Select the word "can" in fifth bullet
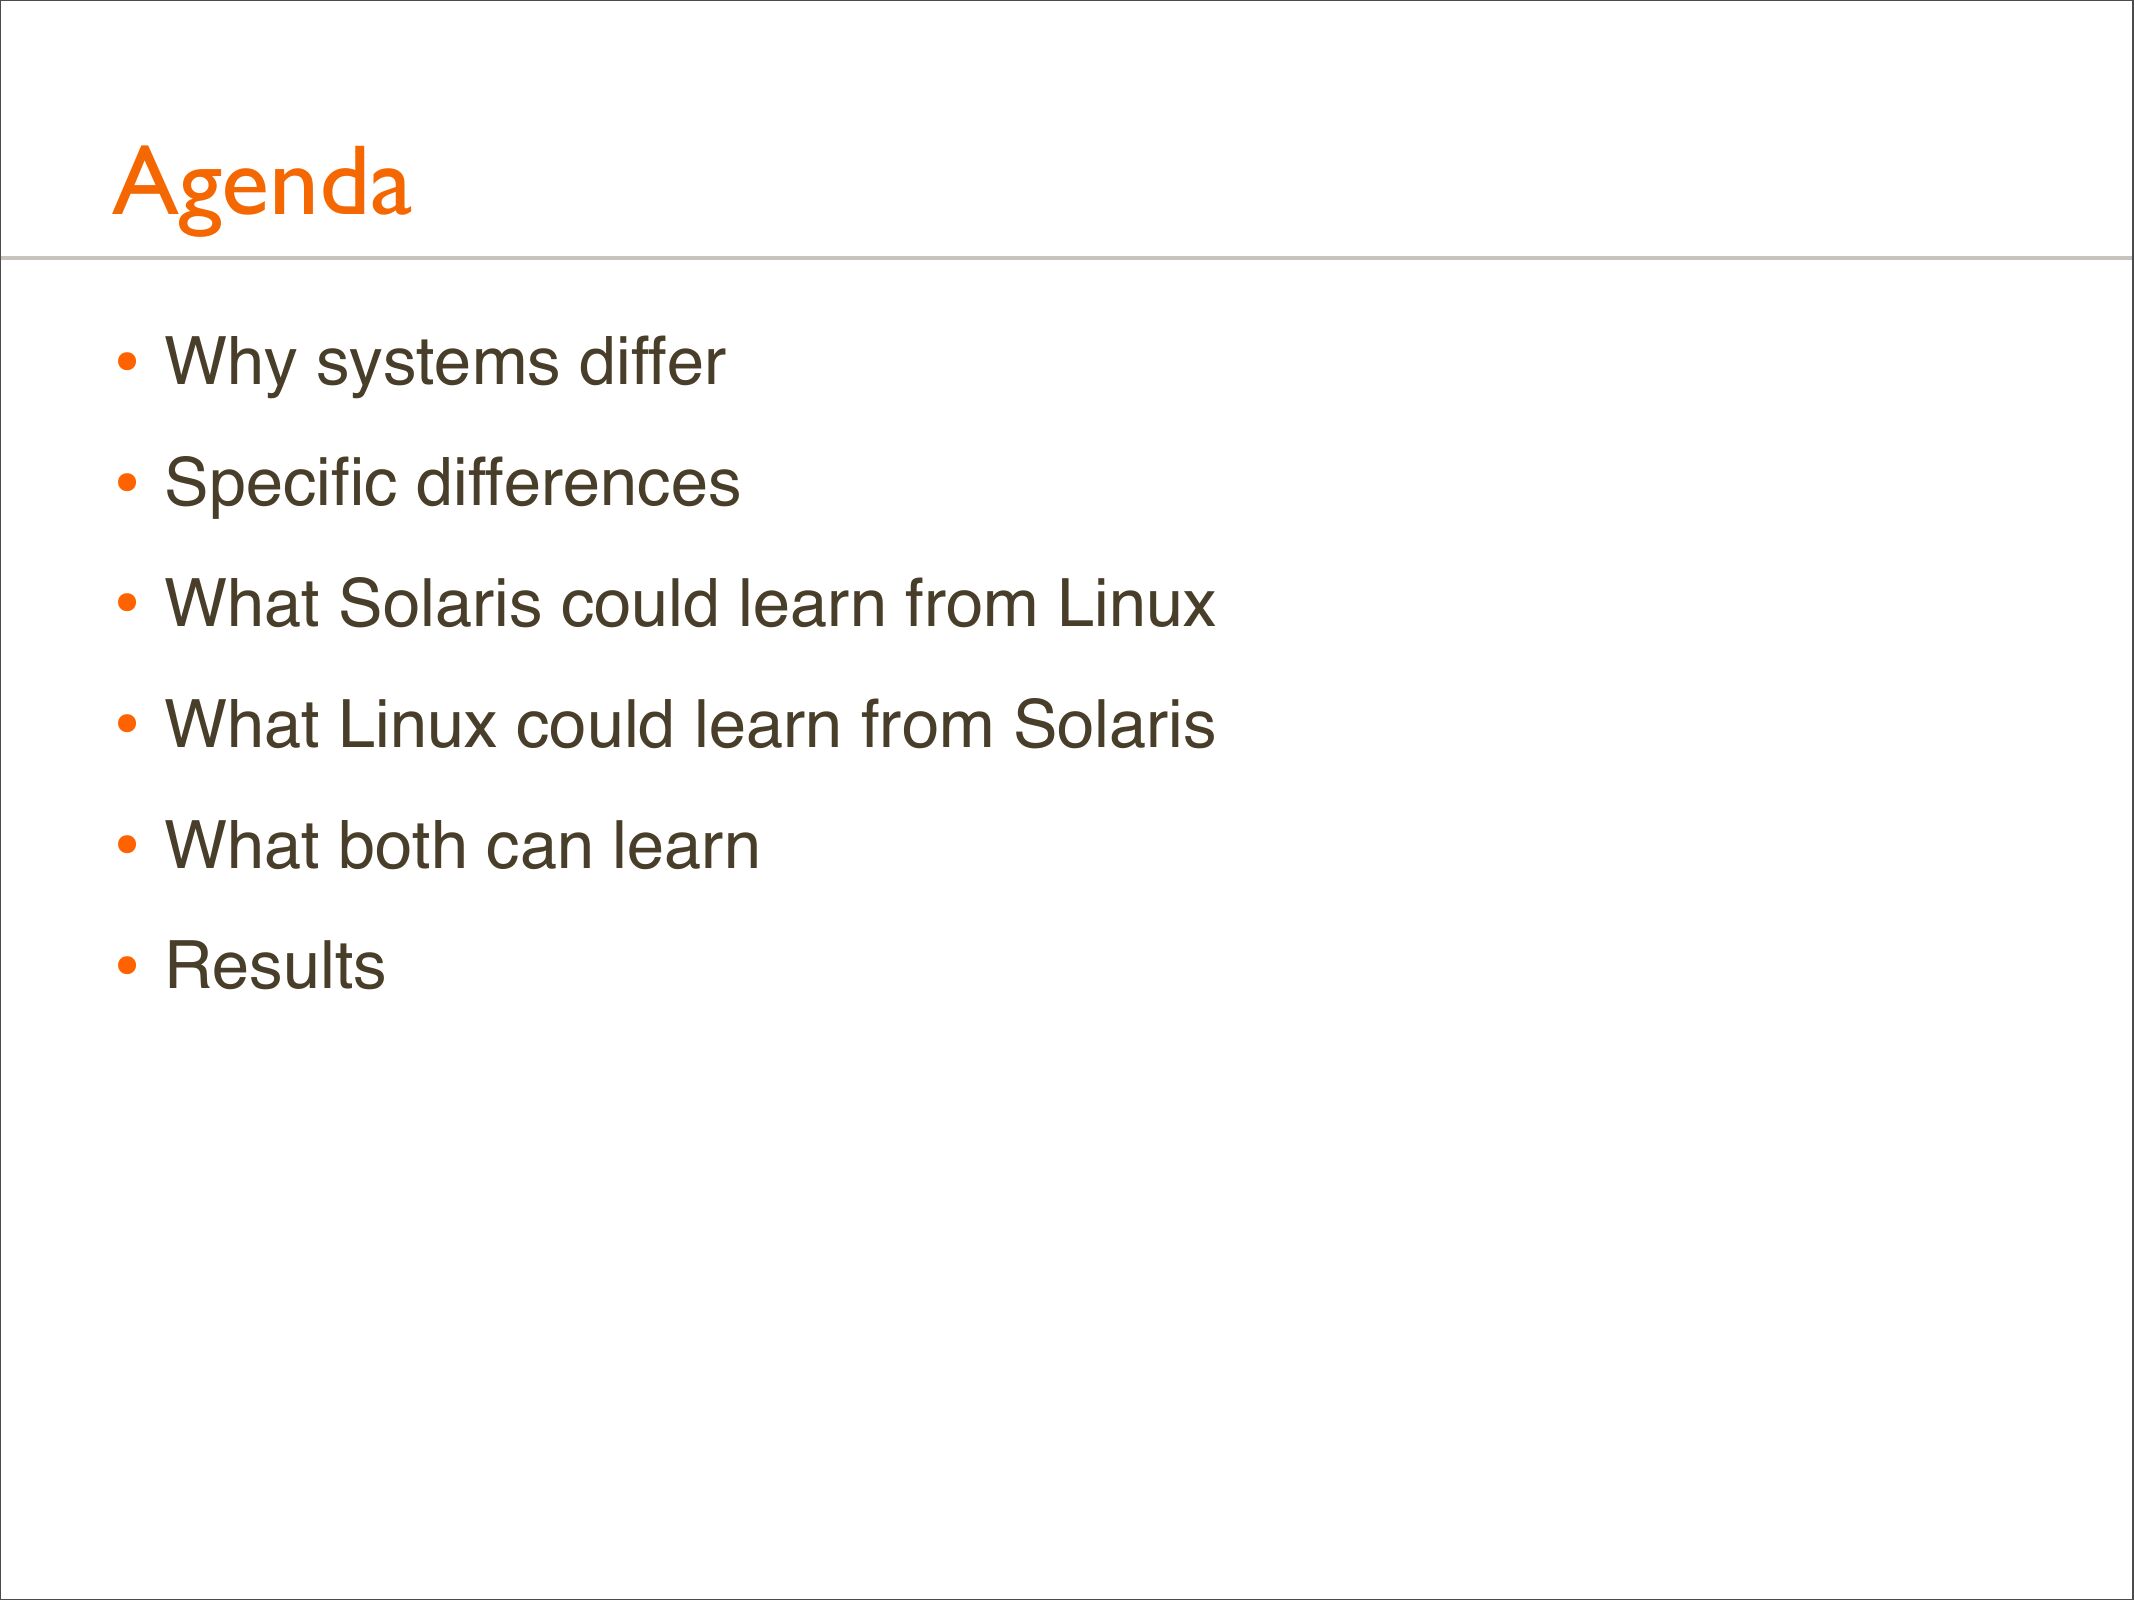Screen dimensions: 2134x1600 click(542, 847)
